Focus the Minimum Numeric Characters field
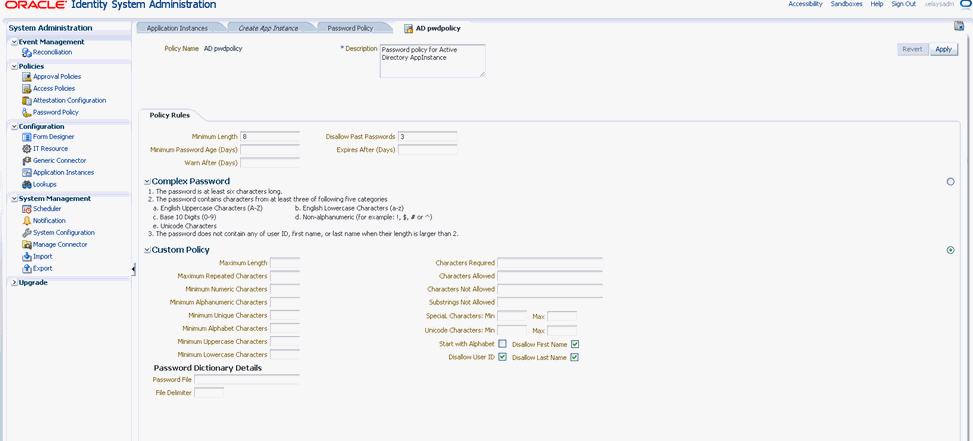973x441 pixels. click(285, 289)
